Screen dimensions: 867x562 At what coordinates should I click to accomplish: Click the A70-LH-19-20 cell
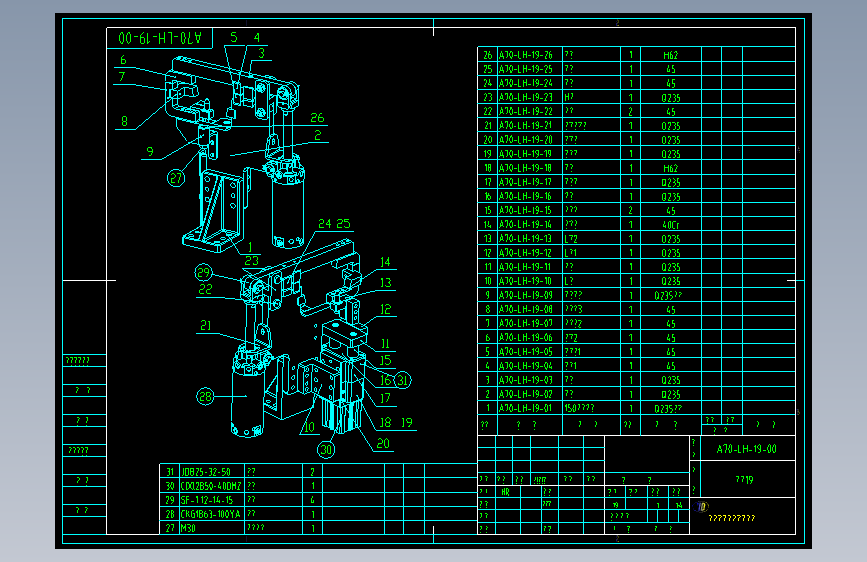pos(525,140)
